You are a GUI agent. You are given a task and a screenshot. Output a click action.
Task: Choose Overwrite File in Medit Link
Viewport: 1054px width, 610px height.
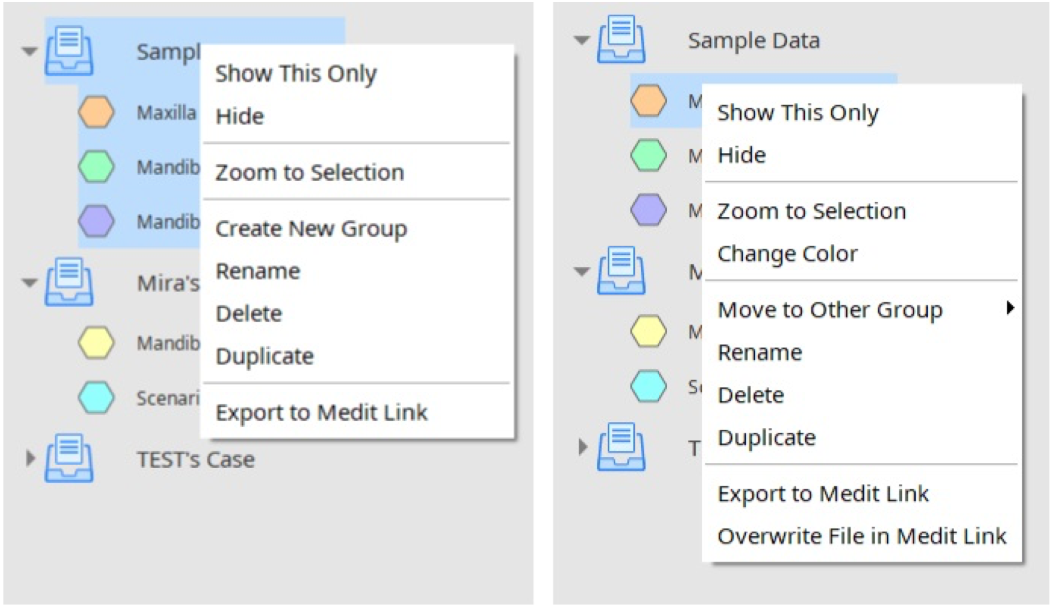point(862,536)
